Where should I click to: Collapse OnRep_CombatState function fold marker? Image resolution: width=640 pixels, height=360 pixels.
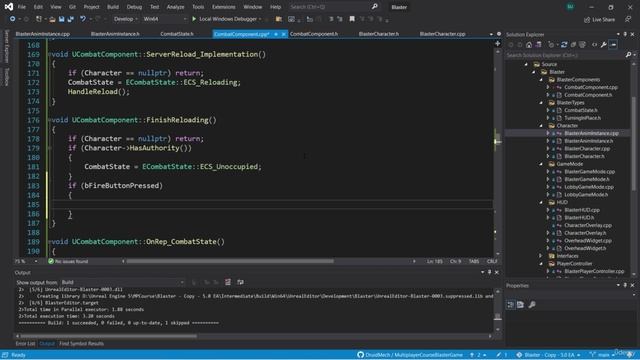click(x=49, y=242)
